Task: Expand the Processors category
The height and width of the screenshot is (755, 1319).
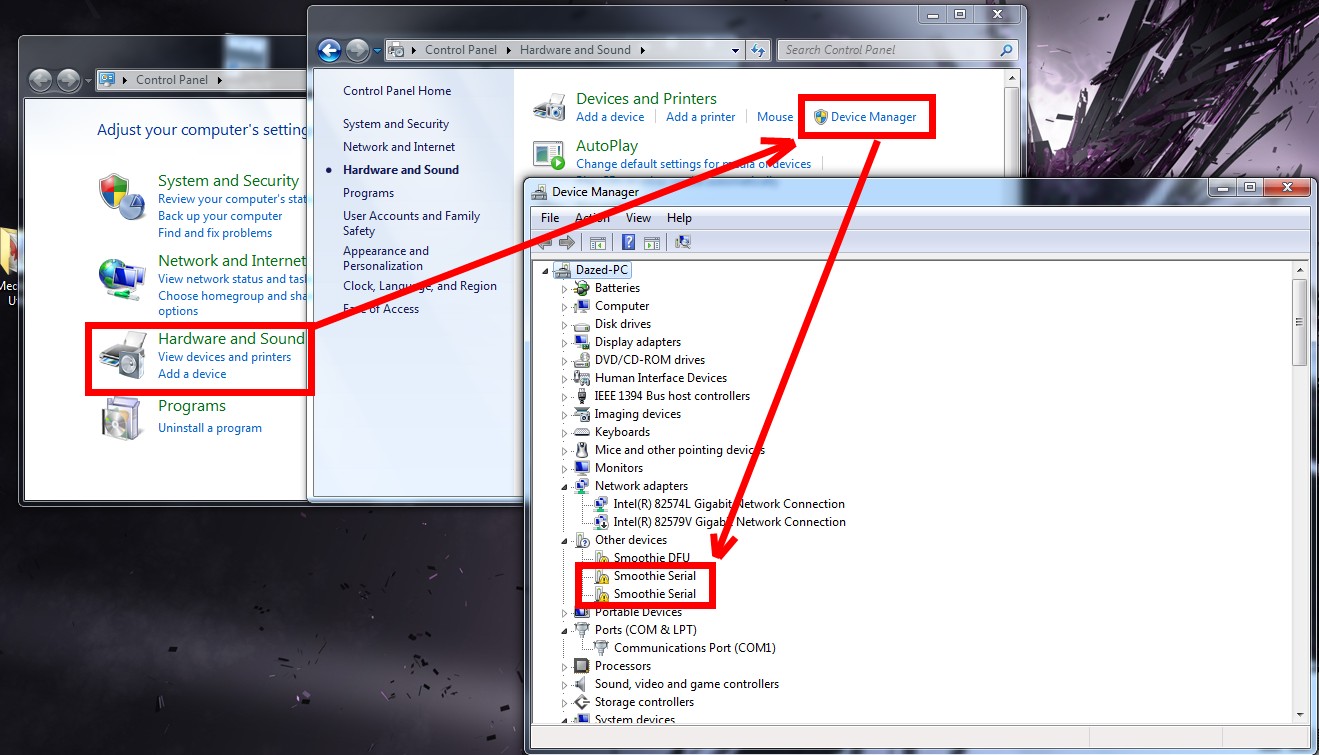Action: [564, 666]
